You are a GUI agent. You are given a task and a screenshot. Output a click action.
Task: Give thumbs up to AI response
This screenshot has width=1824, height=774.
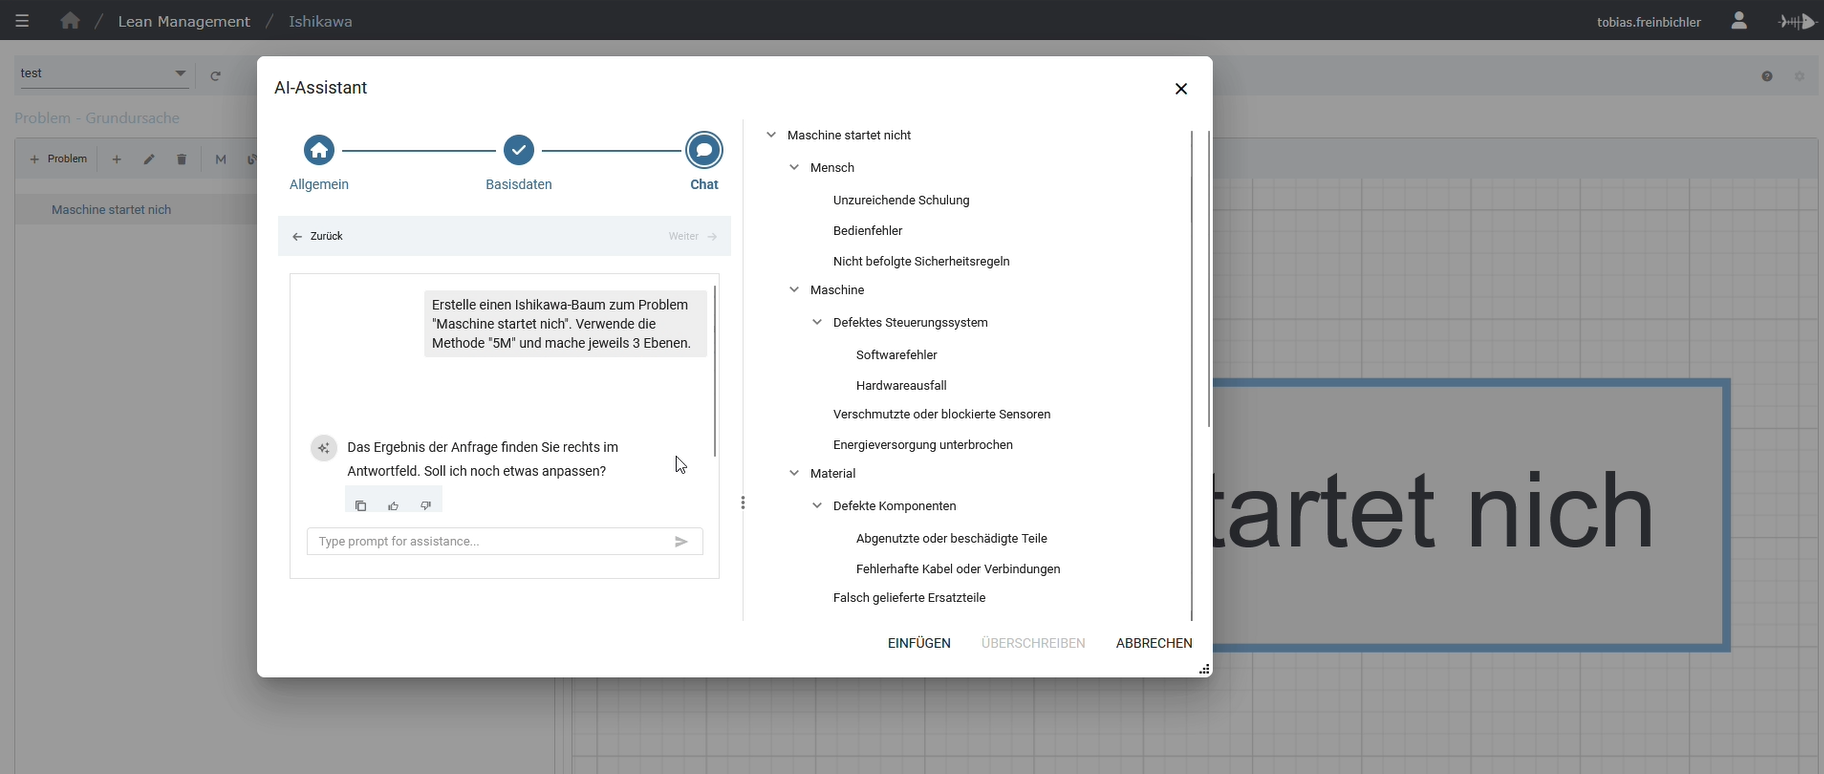tap(393, 506)
